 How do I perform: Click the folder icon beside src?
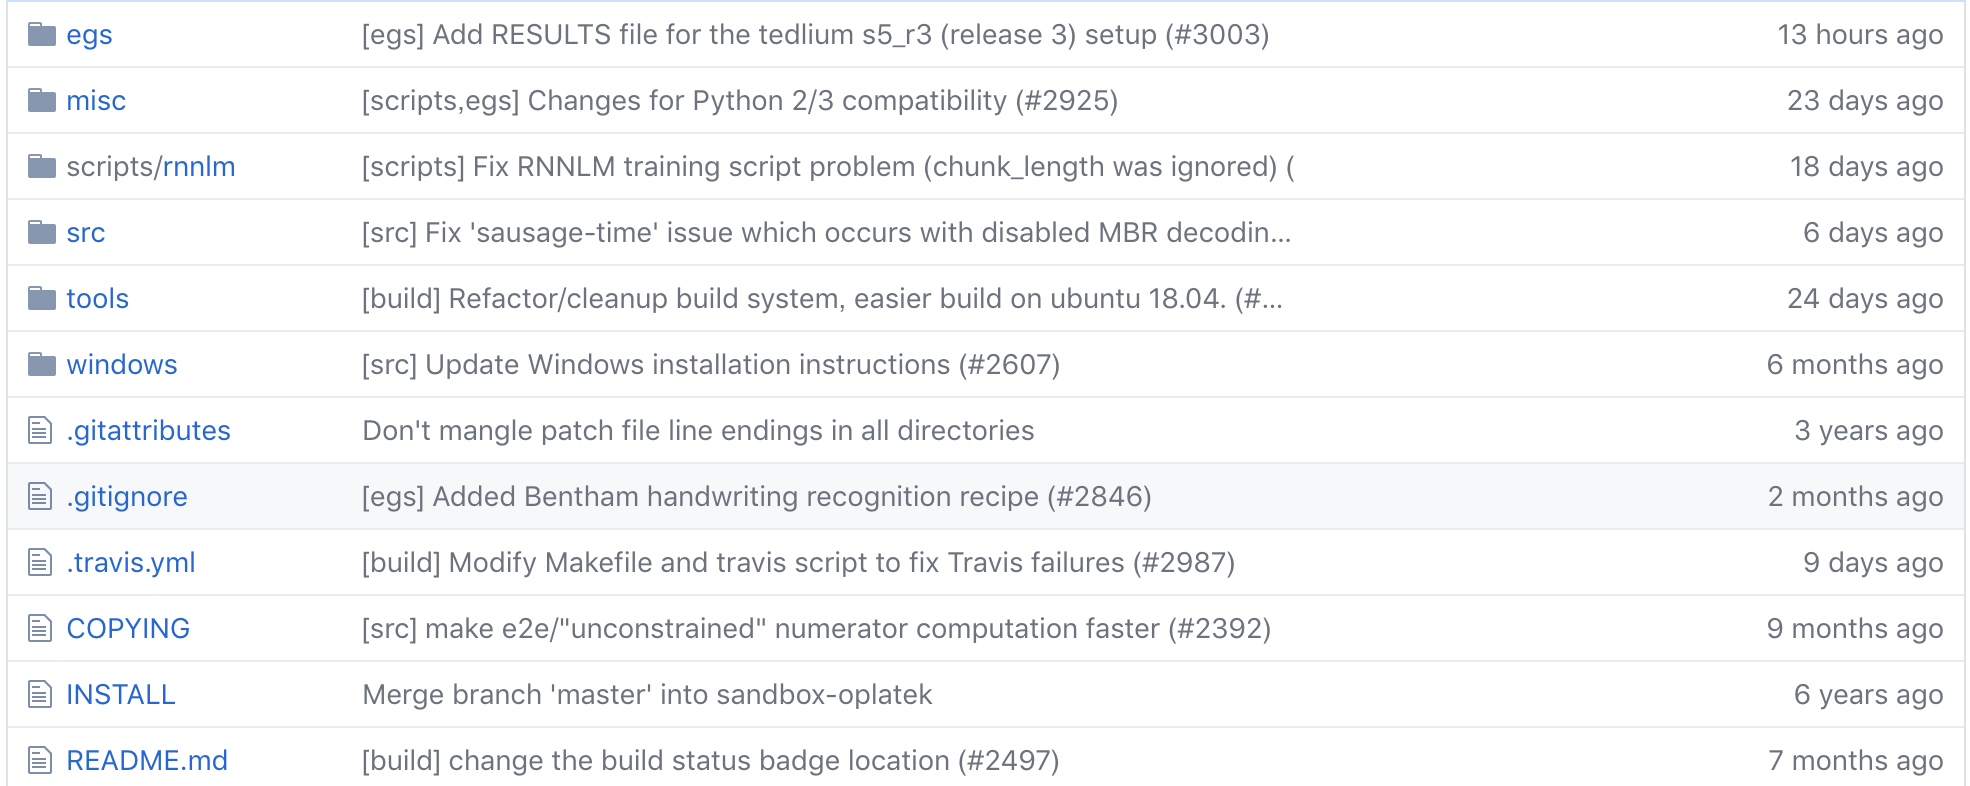pyautogui.click(x=41, y=233)
